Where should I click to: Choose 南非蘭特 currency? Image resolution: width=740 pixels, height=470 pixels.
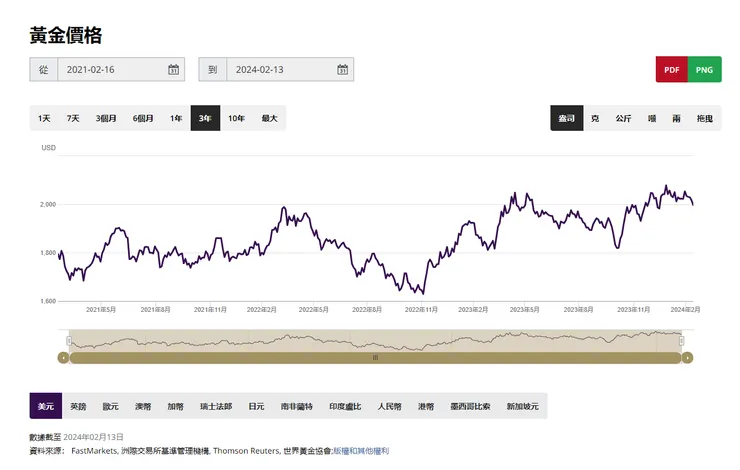coord(297,406)
